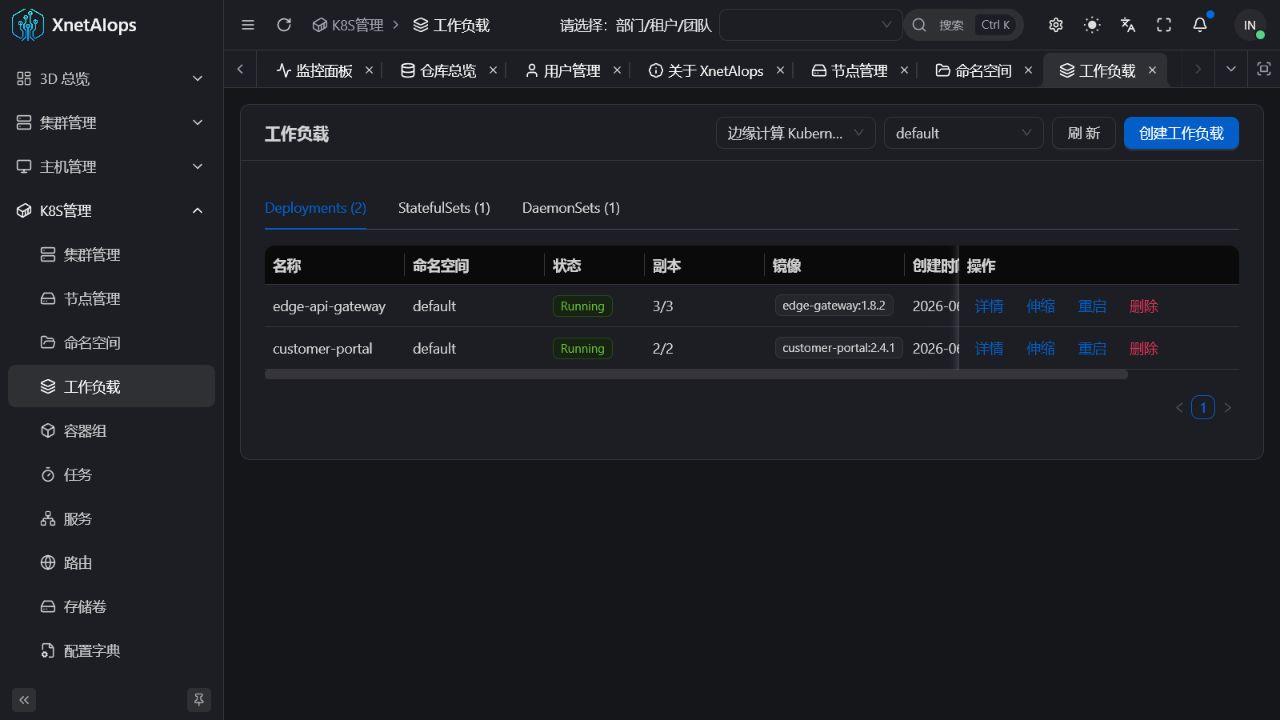The image size is (1280, 720).
Task: Open the notifications bell icon
Action: click(1200, 25)
